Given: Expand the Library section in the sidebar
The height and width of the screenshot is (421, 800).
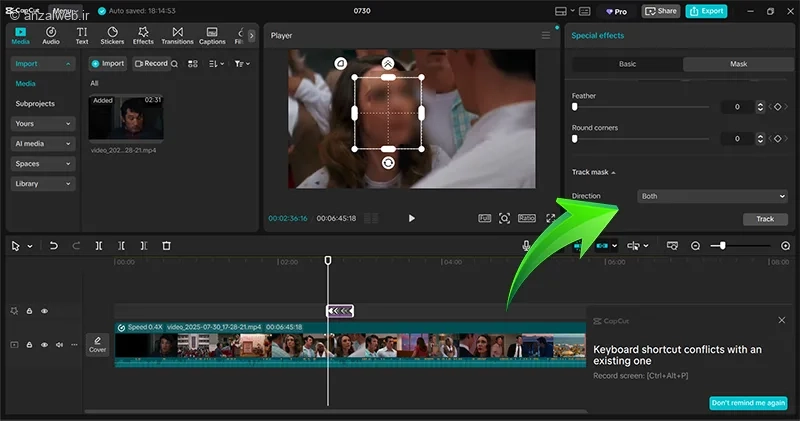Looking at the screenshot, I should 42,184.
